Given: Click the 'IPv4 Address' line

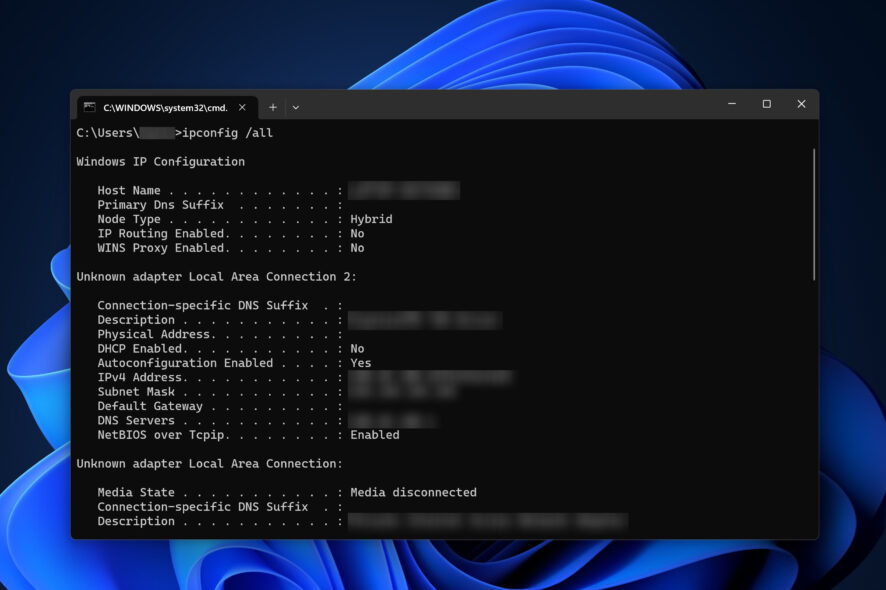Looking at the screenshot, I should pos(305,378).
